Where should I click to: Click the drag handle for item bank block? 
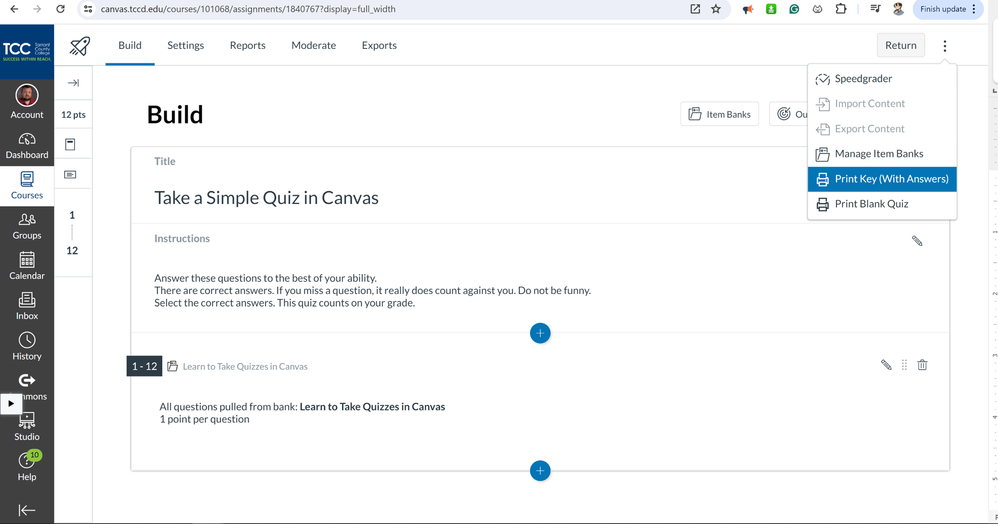tap(904, 365)
